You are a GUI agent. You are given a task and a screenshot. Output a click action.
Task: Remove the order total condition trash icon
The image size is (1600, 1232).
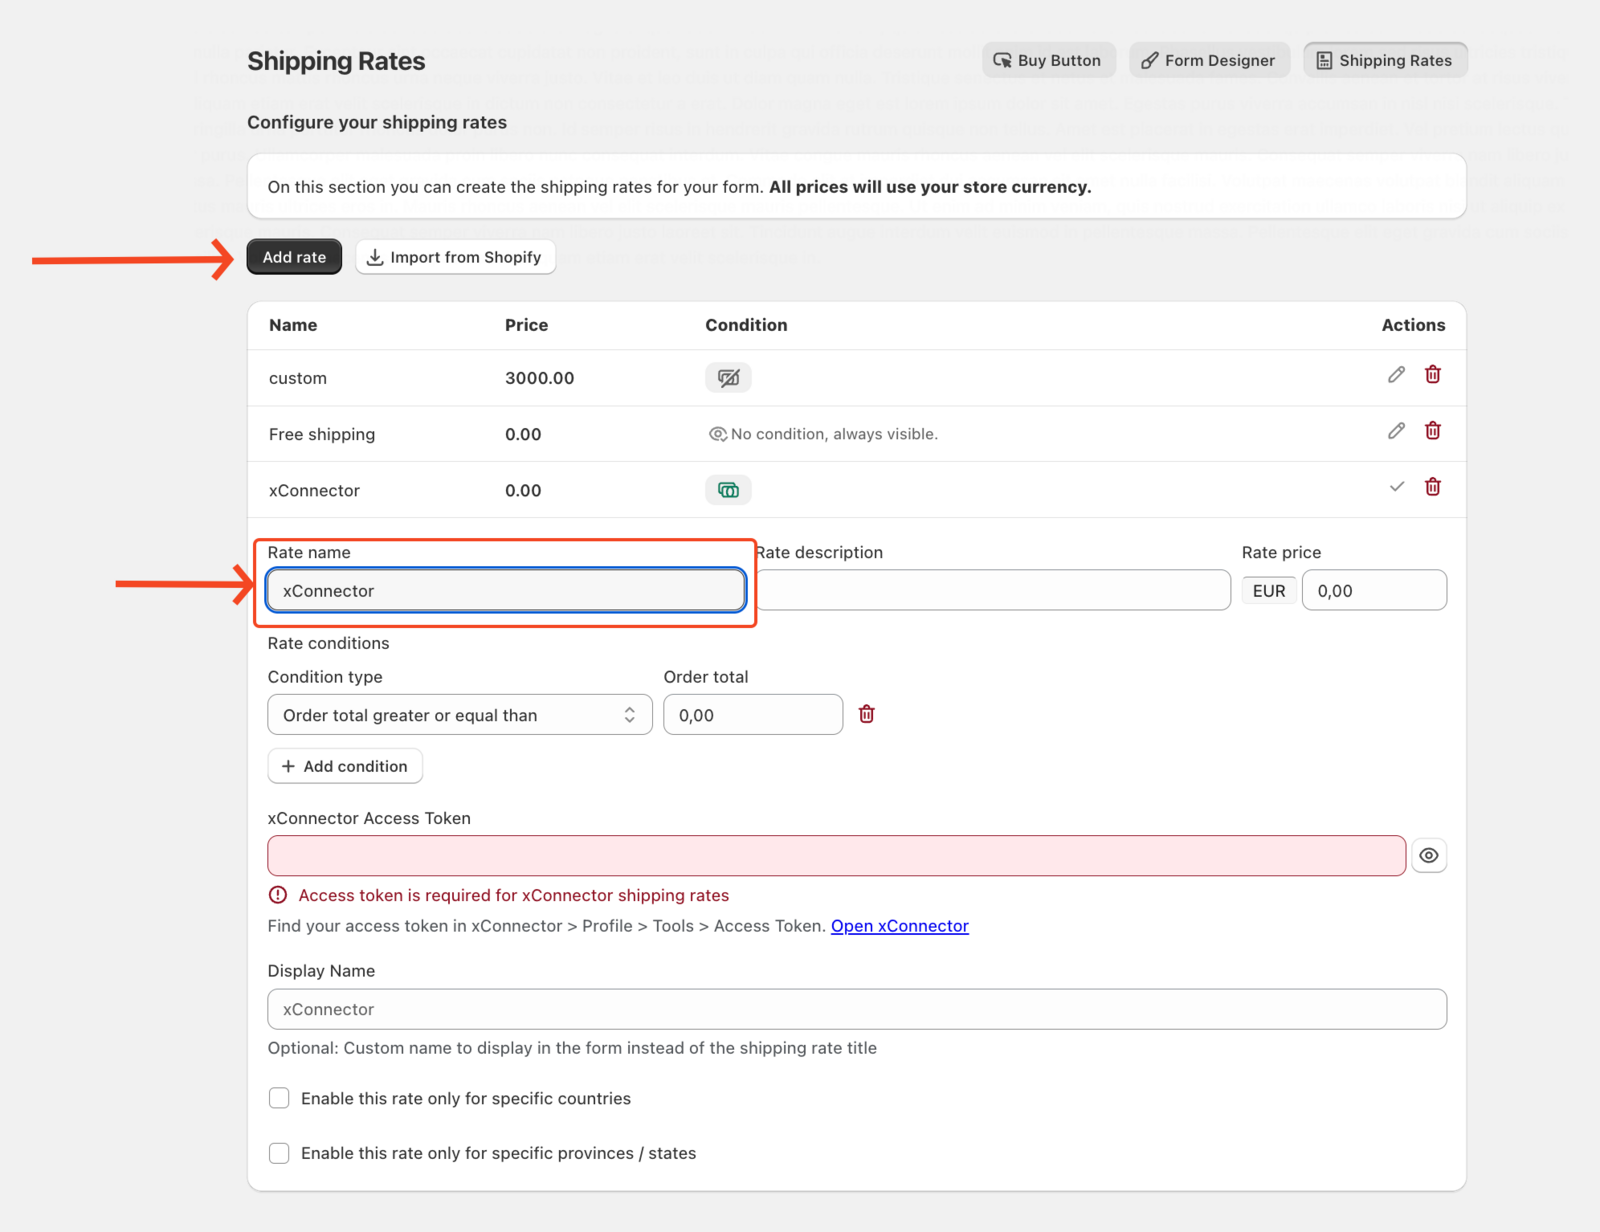click(867, 714)
